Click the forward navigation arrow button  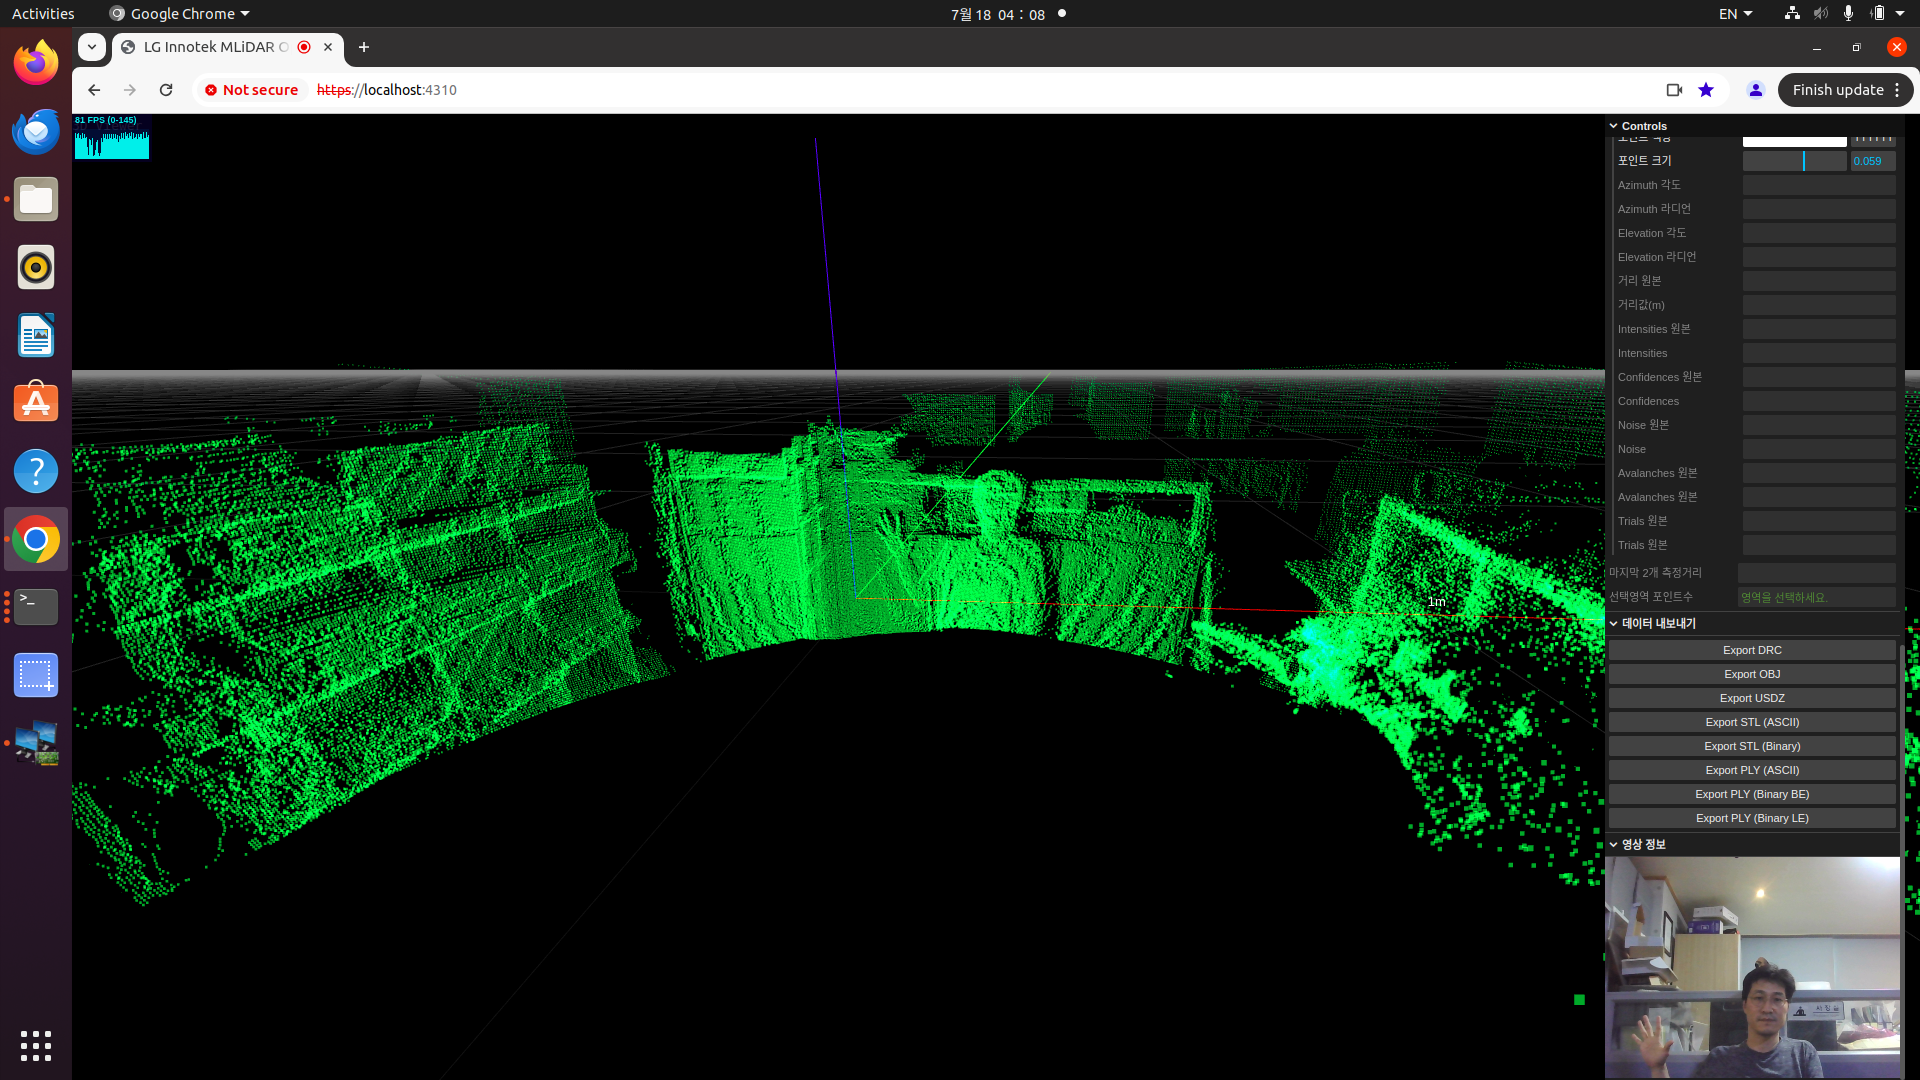tap(129, 88)
